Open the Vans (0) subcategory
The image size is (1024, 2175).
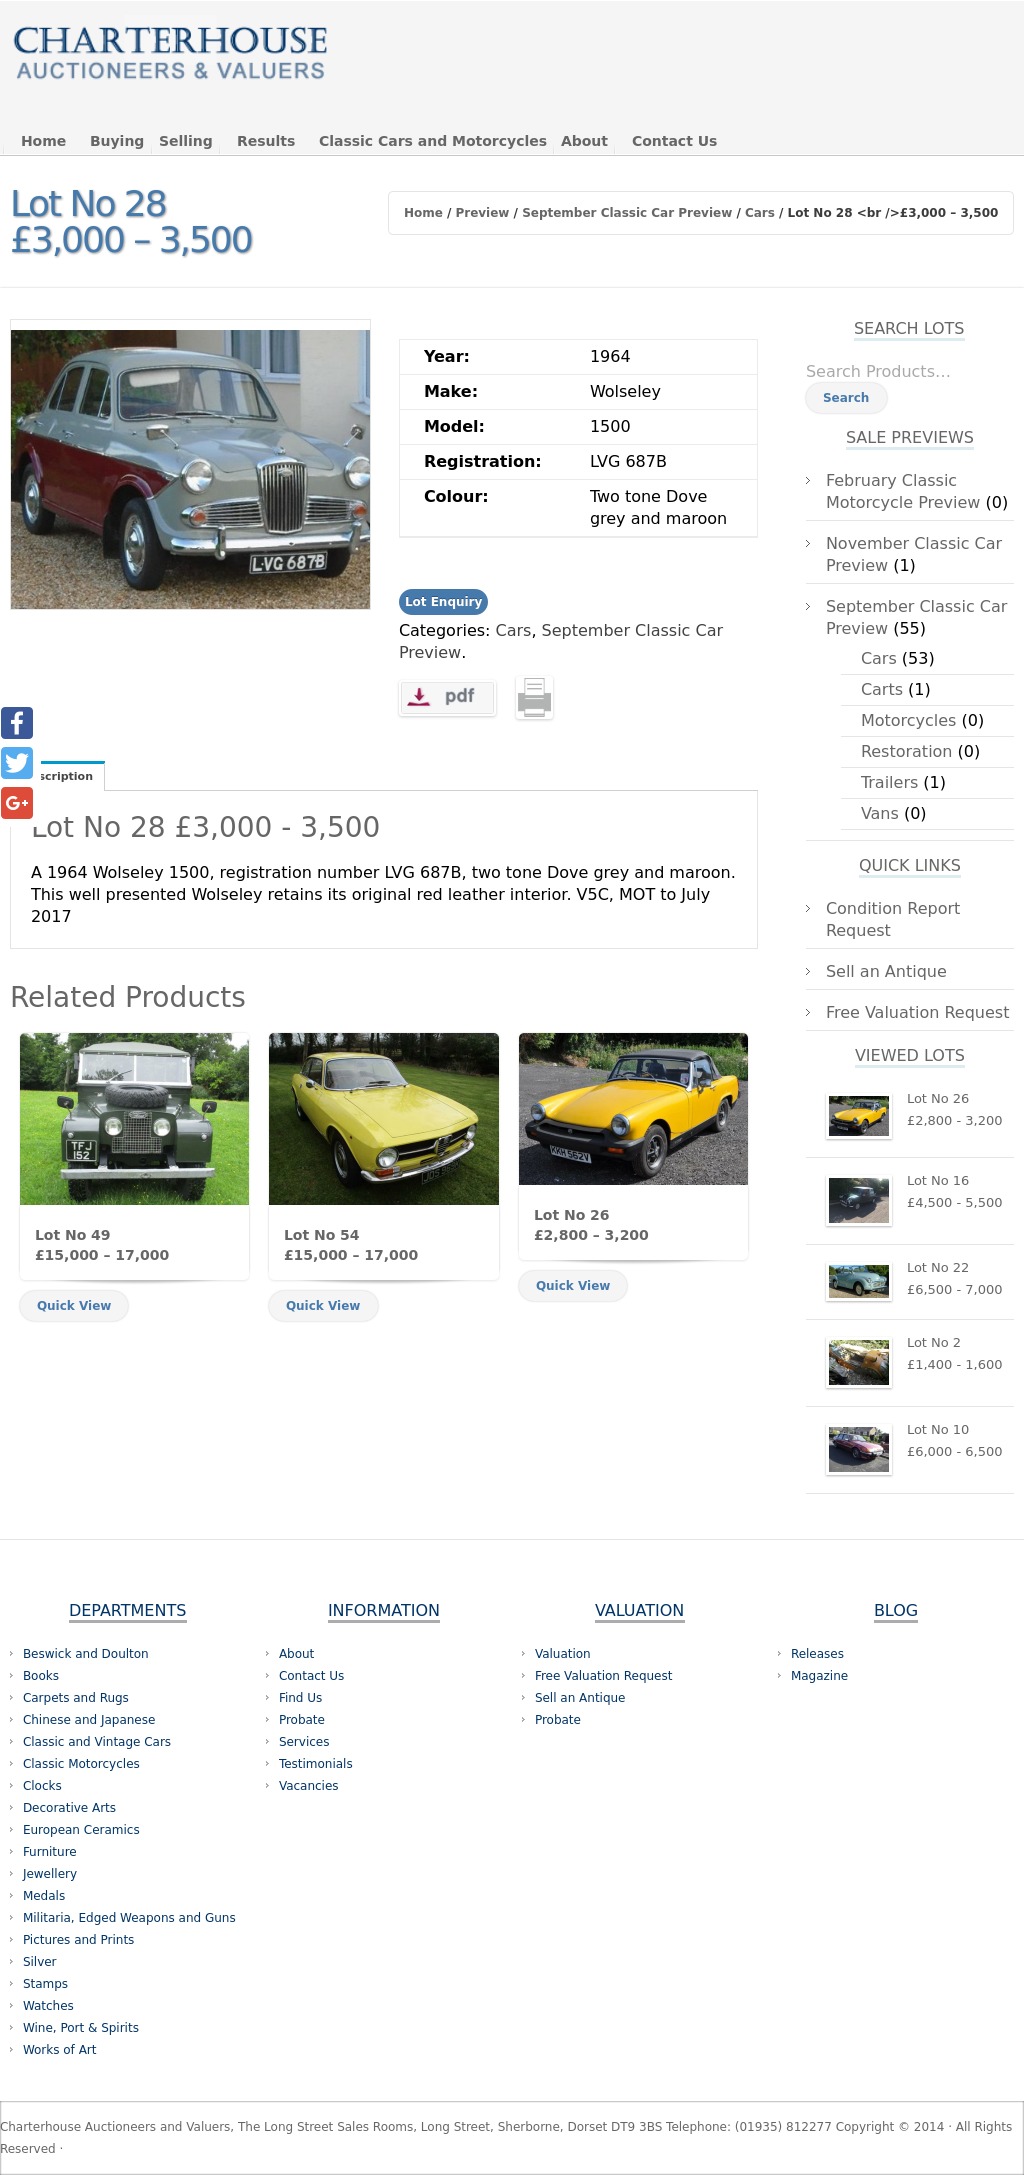pos(880,813)
